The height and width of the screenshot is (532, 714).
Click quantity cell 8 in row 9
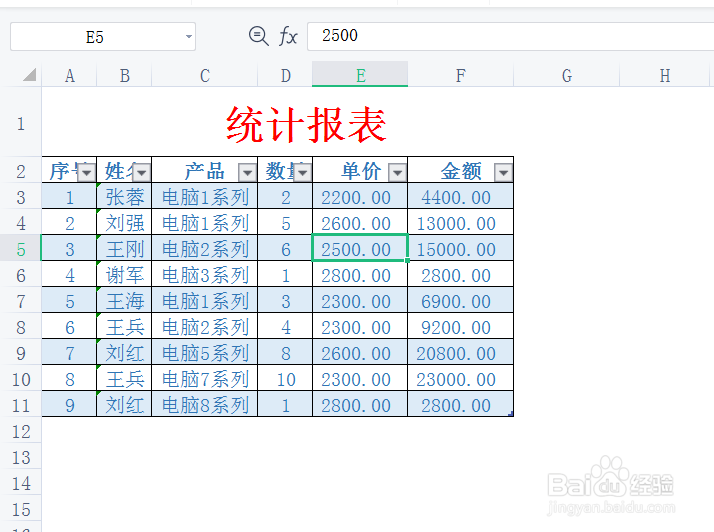coord(286,353)
